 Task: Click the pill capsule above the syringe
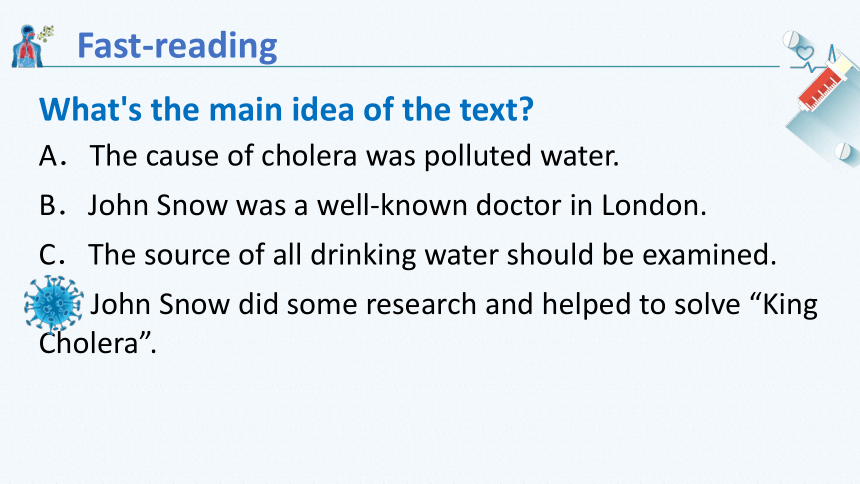791,40
